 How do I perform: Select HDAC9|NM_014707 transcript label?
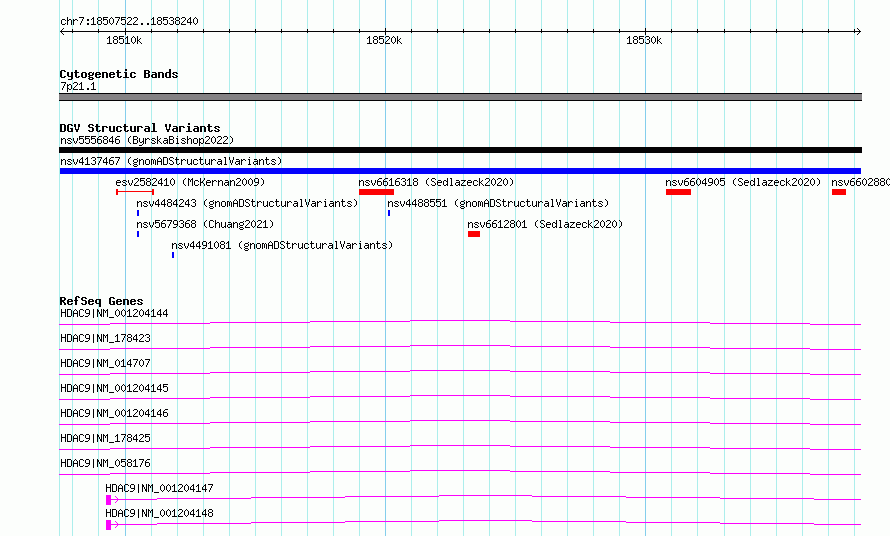pos(106,363)
